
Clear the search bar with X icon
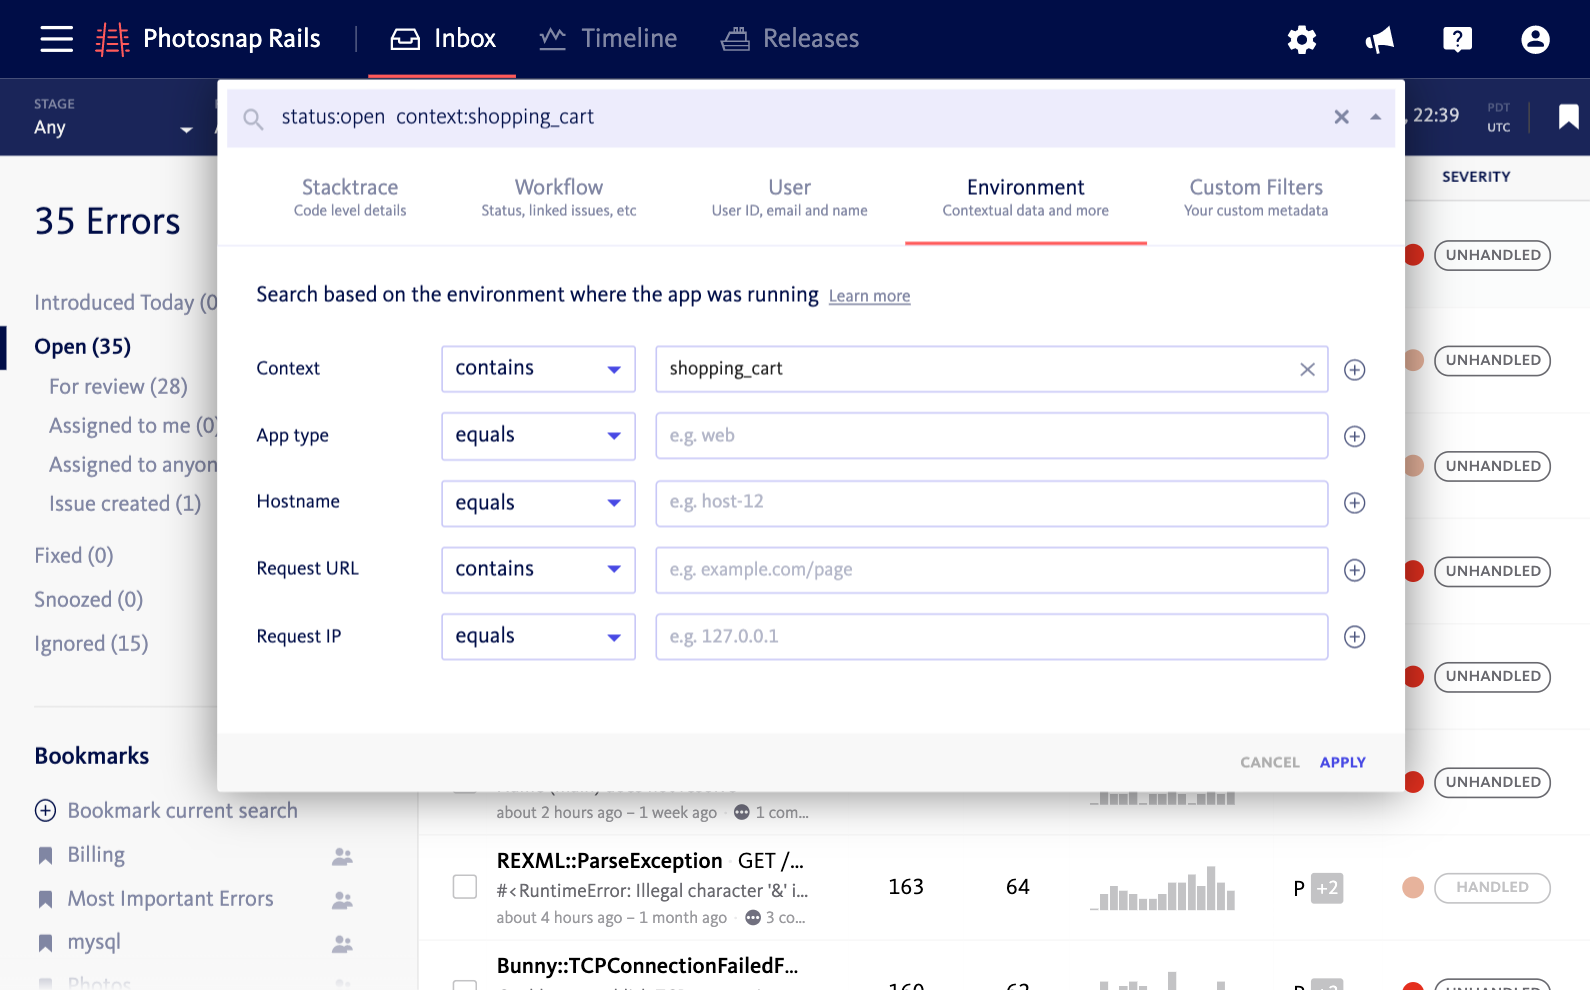pyautogui.click(x=1341, y=117)
